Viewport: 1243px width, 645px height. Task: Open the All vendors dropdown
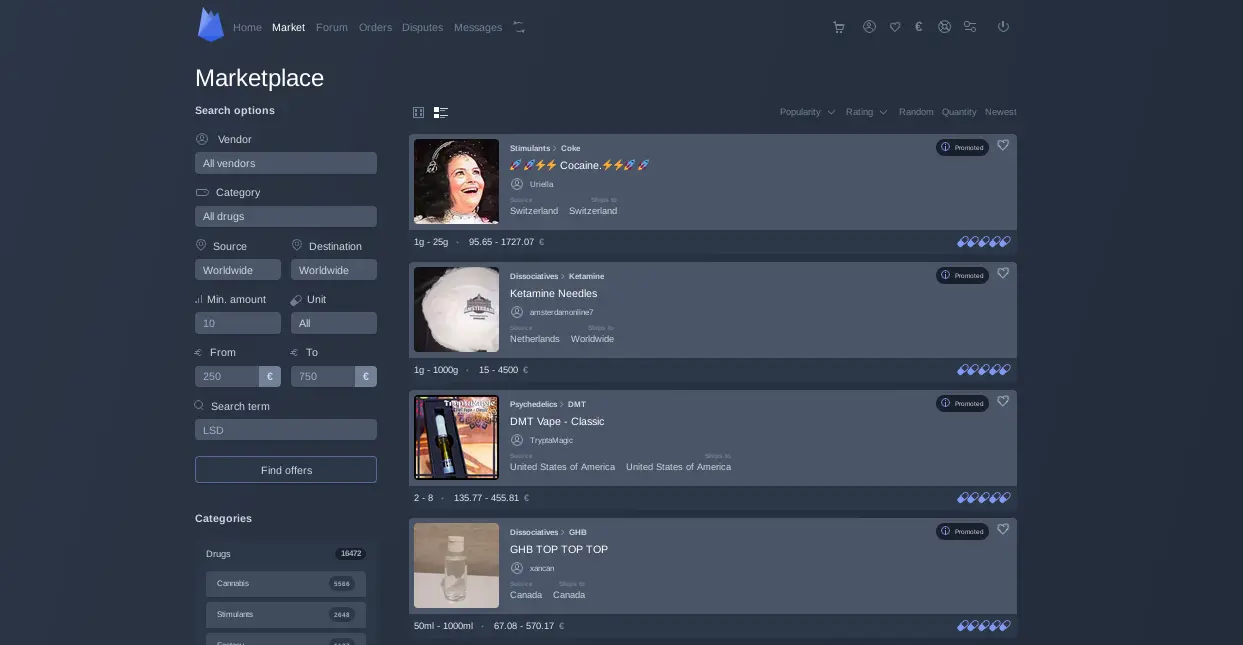tap(286, 163)
